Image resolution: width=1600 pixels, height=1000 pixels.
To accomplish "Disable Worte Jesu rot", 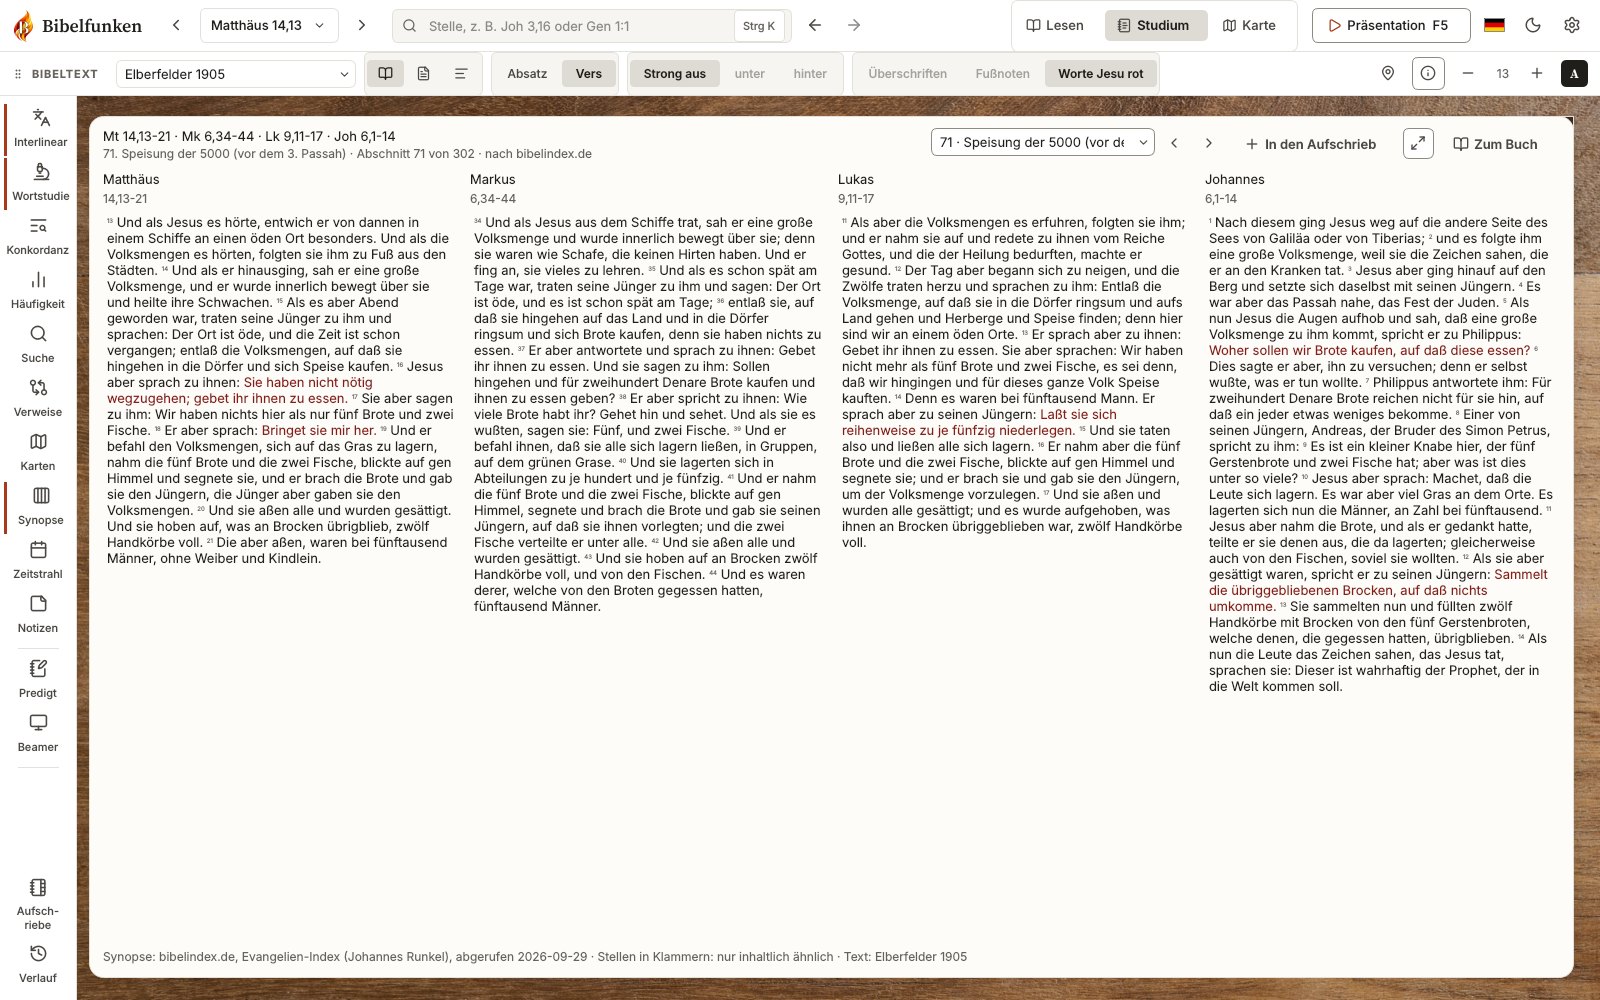I will (1101, 73).
